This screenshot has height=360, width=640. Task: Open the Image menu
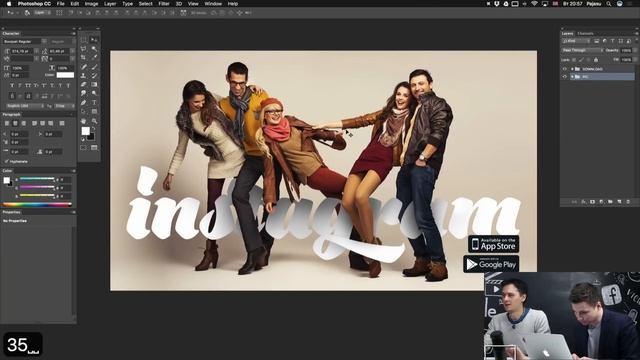91,4
